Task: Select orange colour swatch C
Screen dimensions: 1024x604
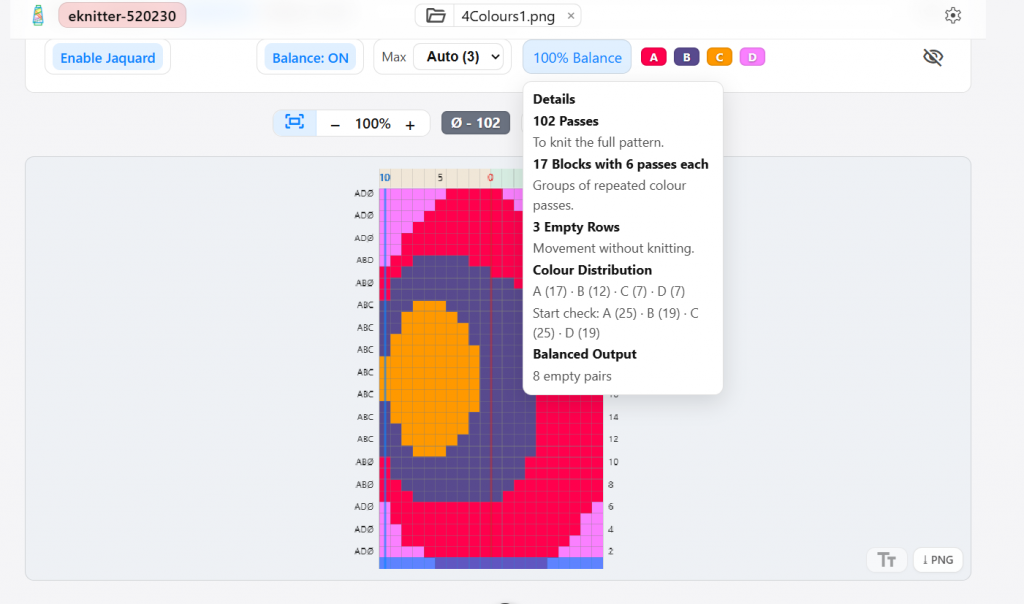Action: pos(719,57)
